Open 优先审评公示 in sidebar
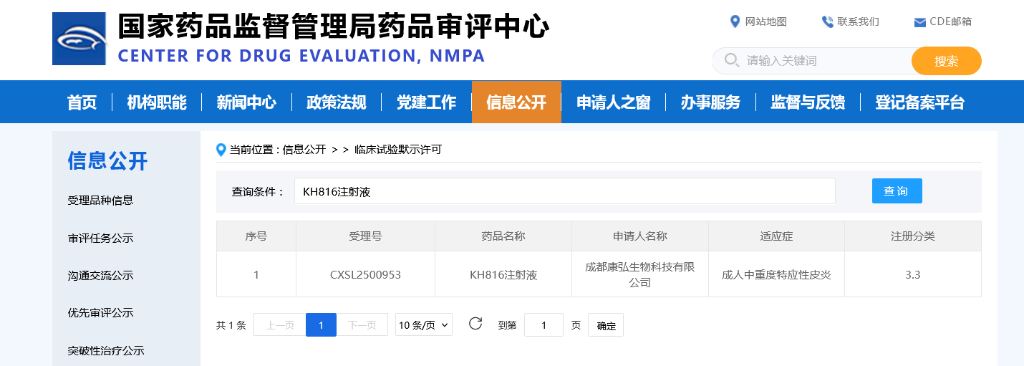1024x366 pixels. tap(100, 313)
